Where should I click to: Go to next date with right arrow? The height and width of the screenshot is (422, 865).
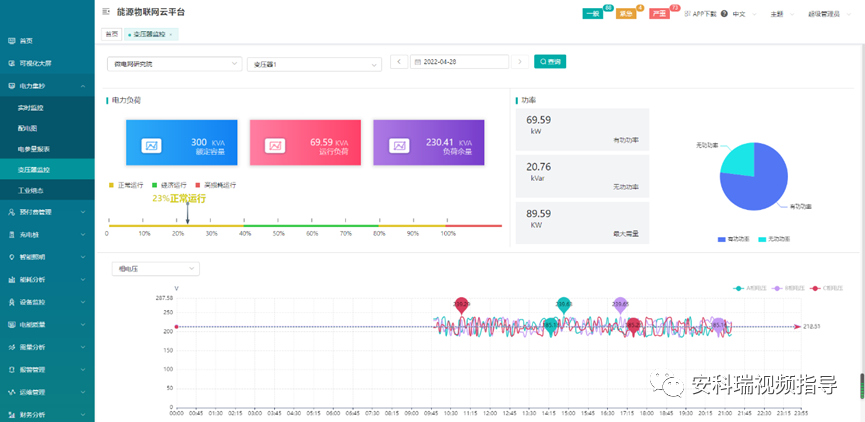(x=520, y=62)
